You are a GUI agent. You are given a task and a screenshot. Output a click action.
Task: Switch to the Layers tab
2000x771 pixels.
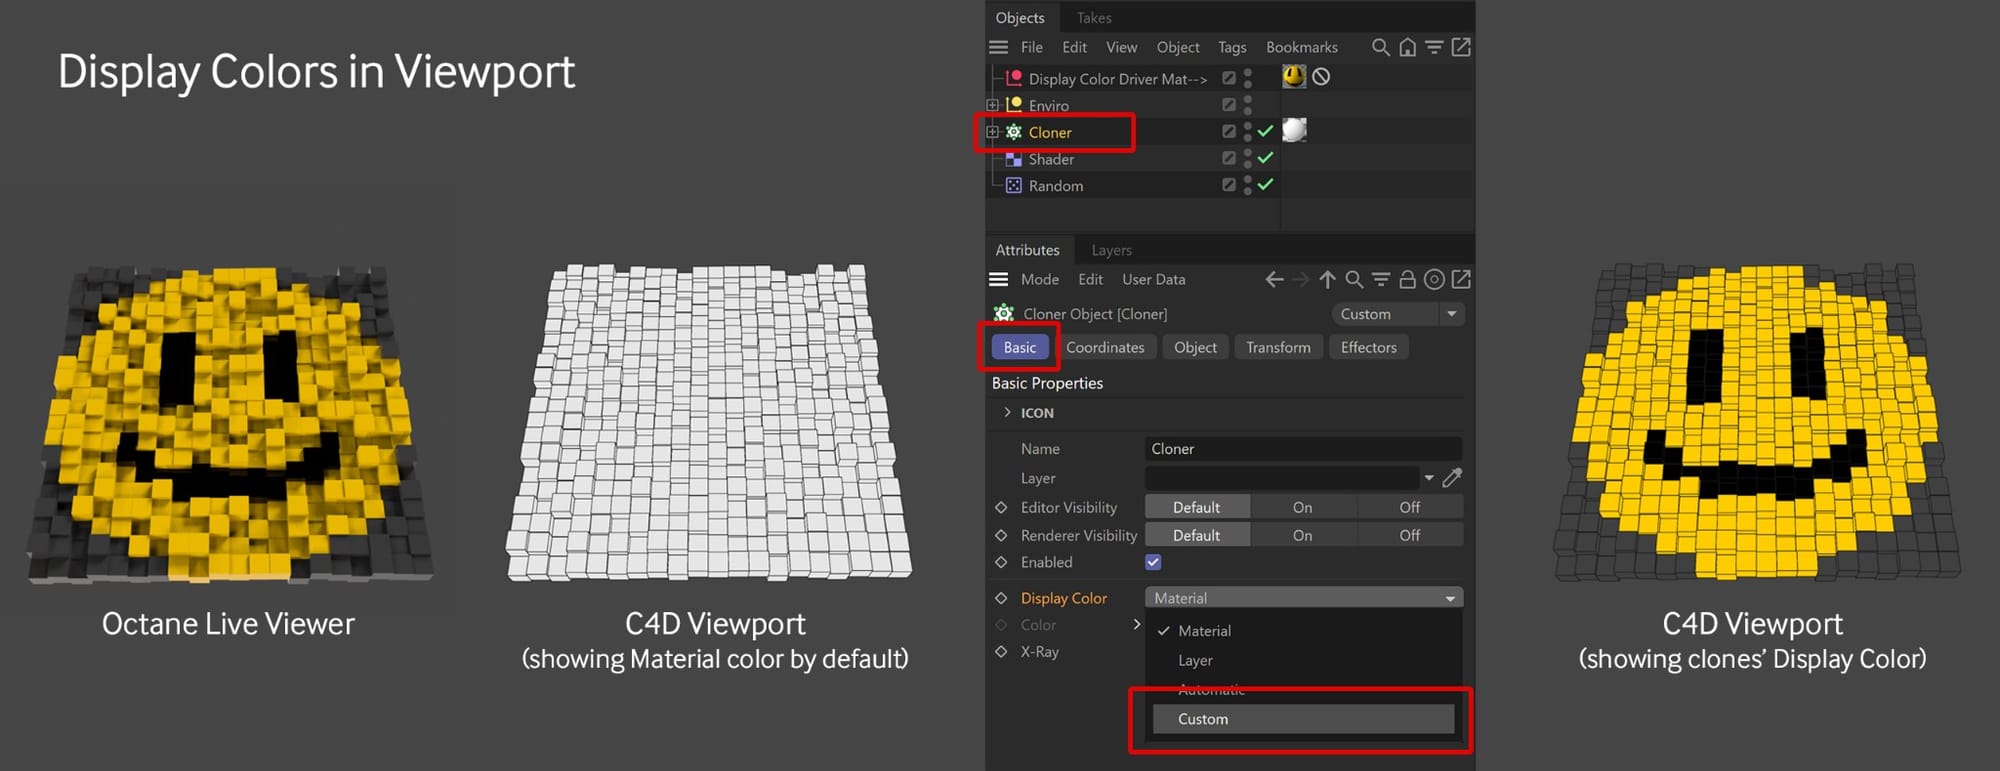(x=1111, y=250)
